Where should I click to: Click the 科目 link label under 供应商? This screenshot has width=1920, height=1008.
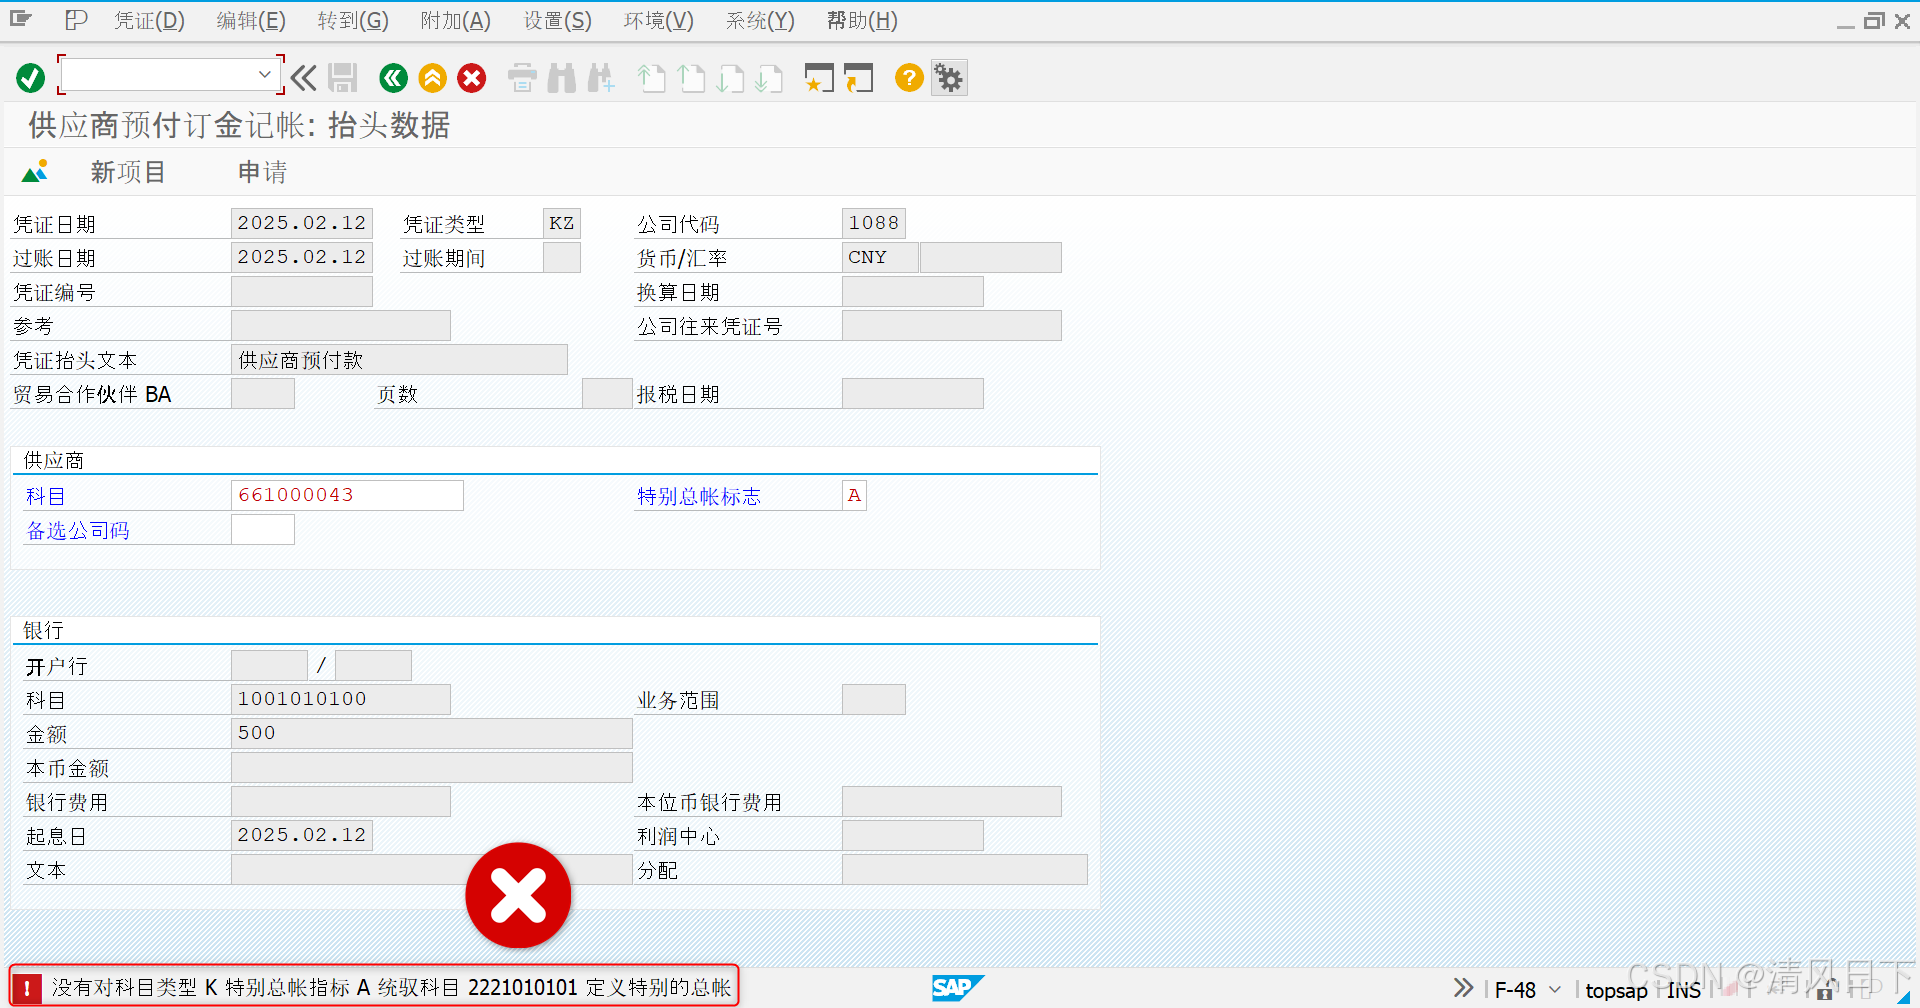click(x=46, y=496)
